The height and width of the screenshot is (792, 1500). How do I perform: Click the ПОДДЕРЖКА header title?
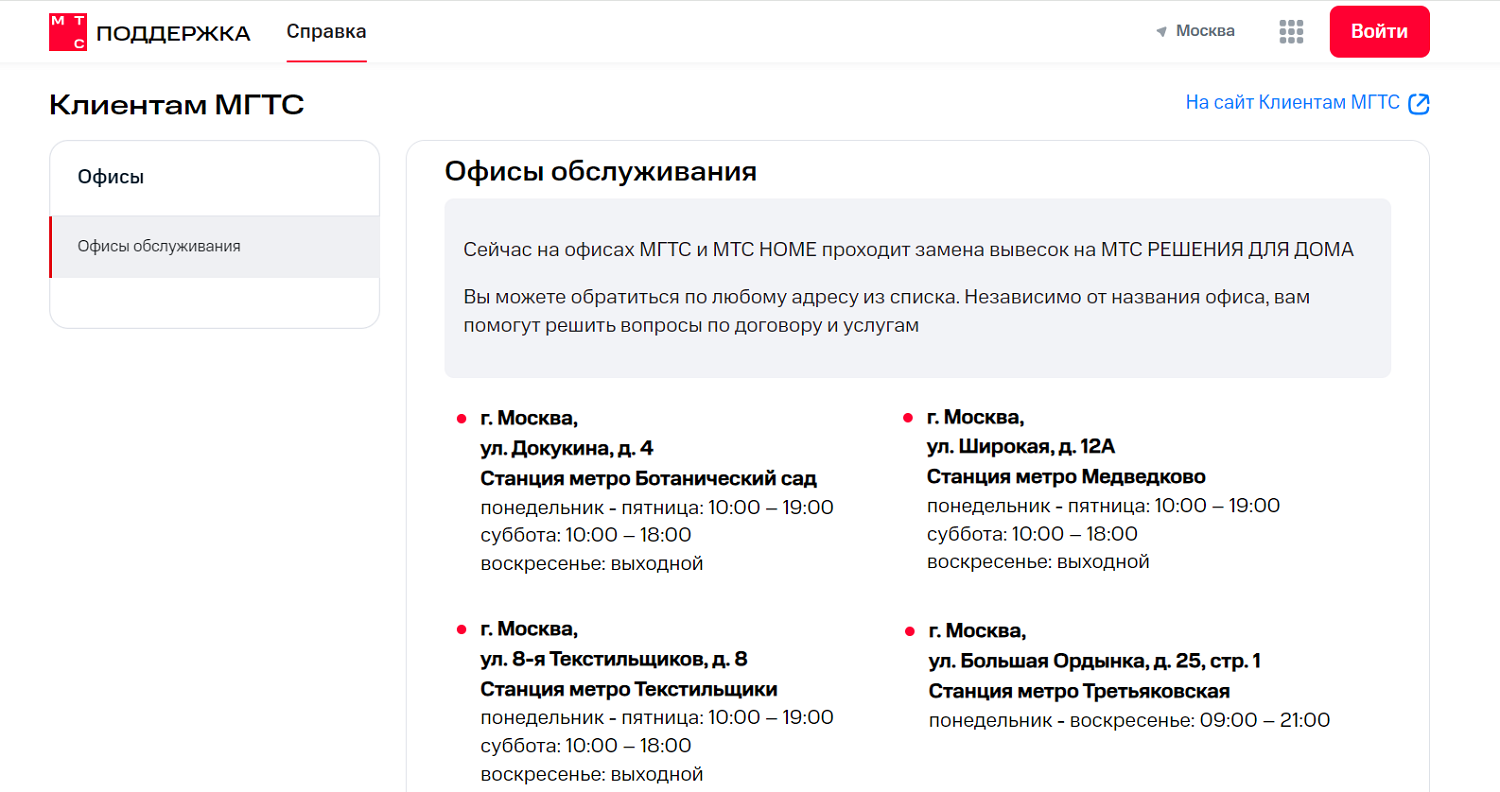[x=174, y=34]
